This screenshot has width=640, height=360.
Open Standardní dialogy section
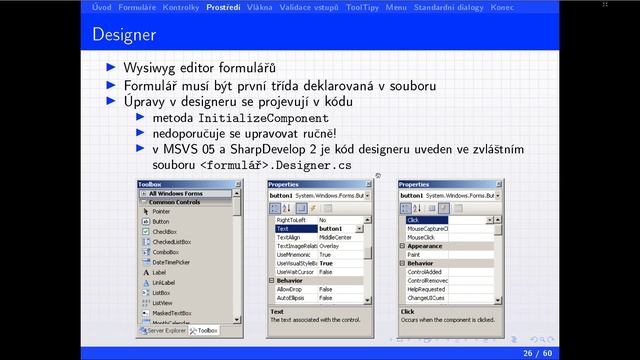click(x=449, y=7)
